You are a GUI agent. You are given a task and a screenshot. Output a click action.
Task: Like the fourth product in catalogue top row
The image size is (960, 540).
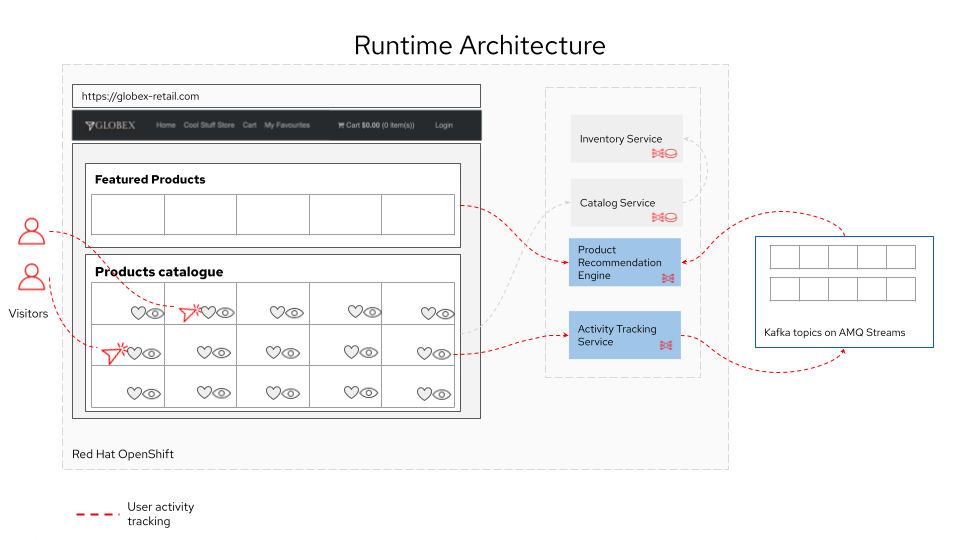355,312
